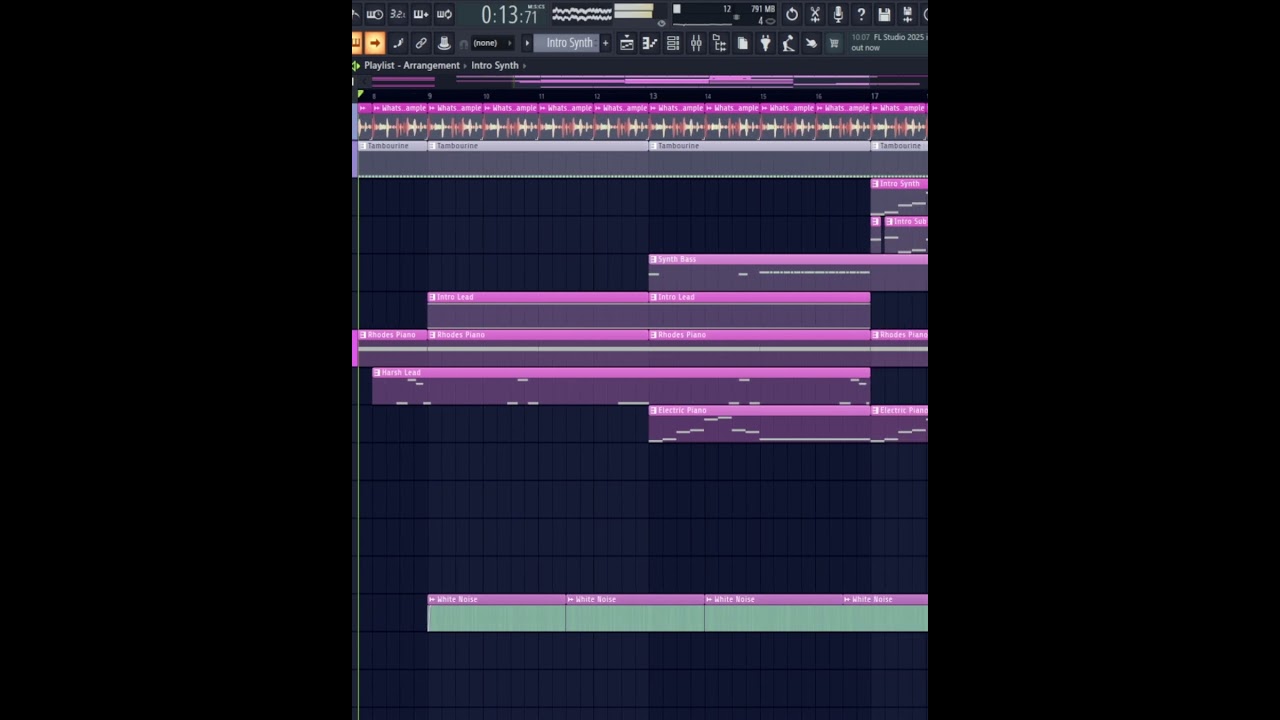Select the Rhodes Piano clip starting at bar 13
The image size is (1280, 720).
pos(759,348)
